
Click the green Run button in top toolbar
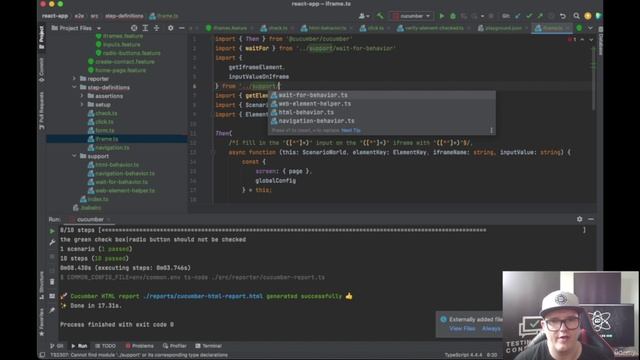[442, 16]
